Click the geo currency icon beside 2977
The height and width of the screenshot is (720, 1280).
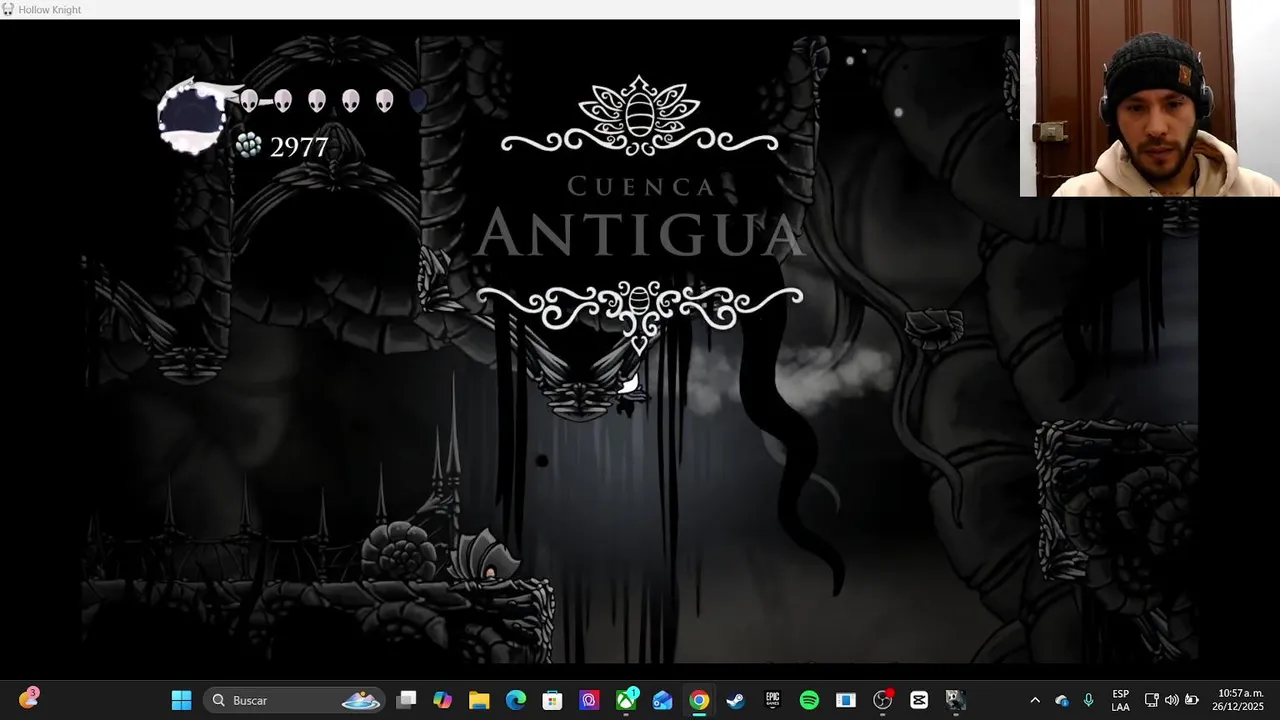pyautogui.click(x=249, y=146)
